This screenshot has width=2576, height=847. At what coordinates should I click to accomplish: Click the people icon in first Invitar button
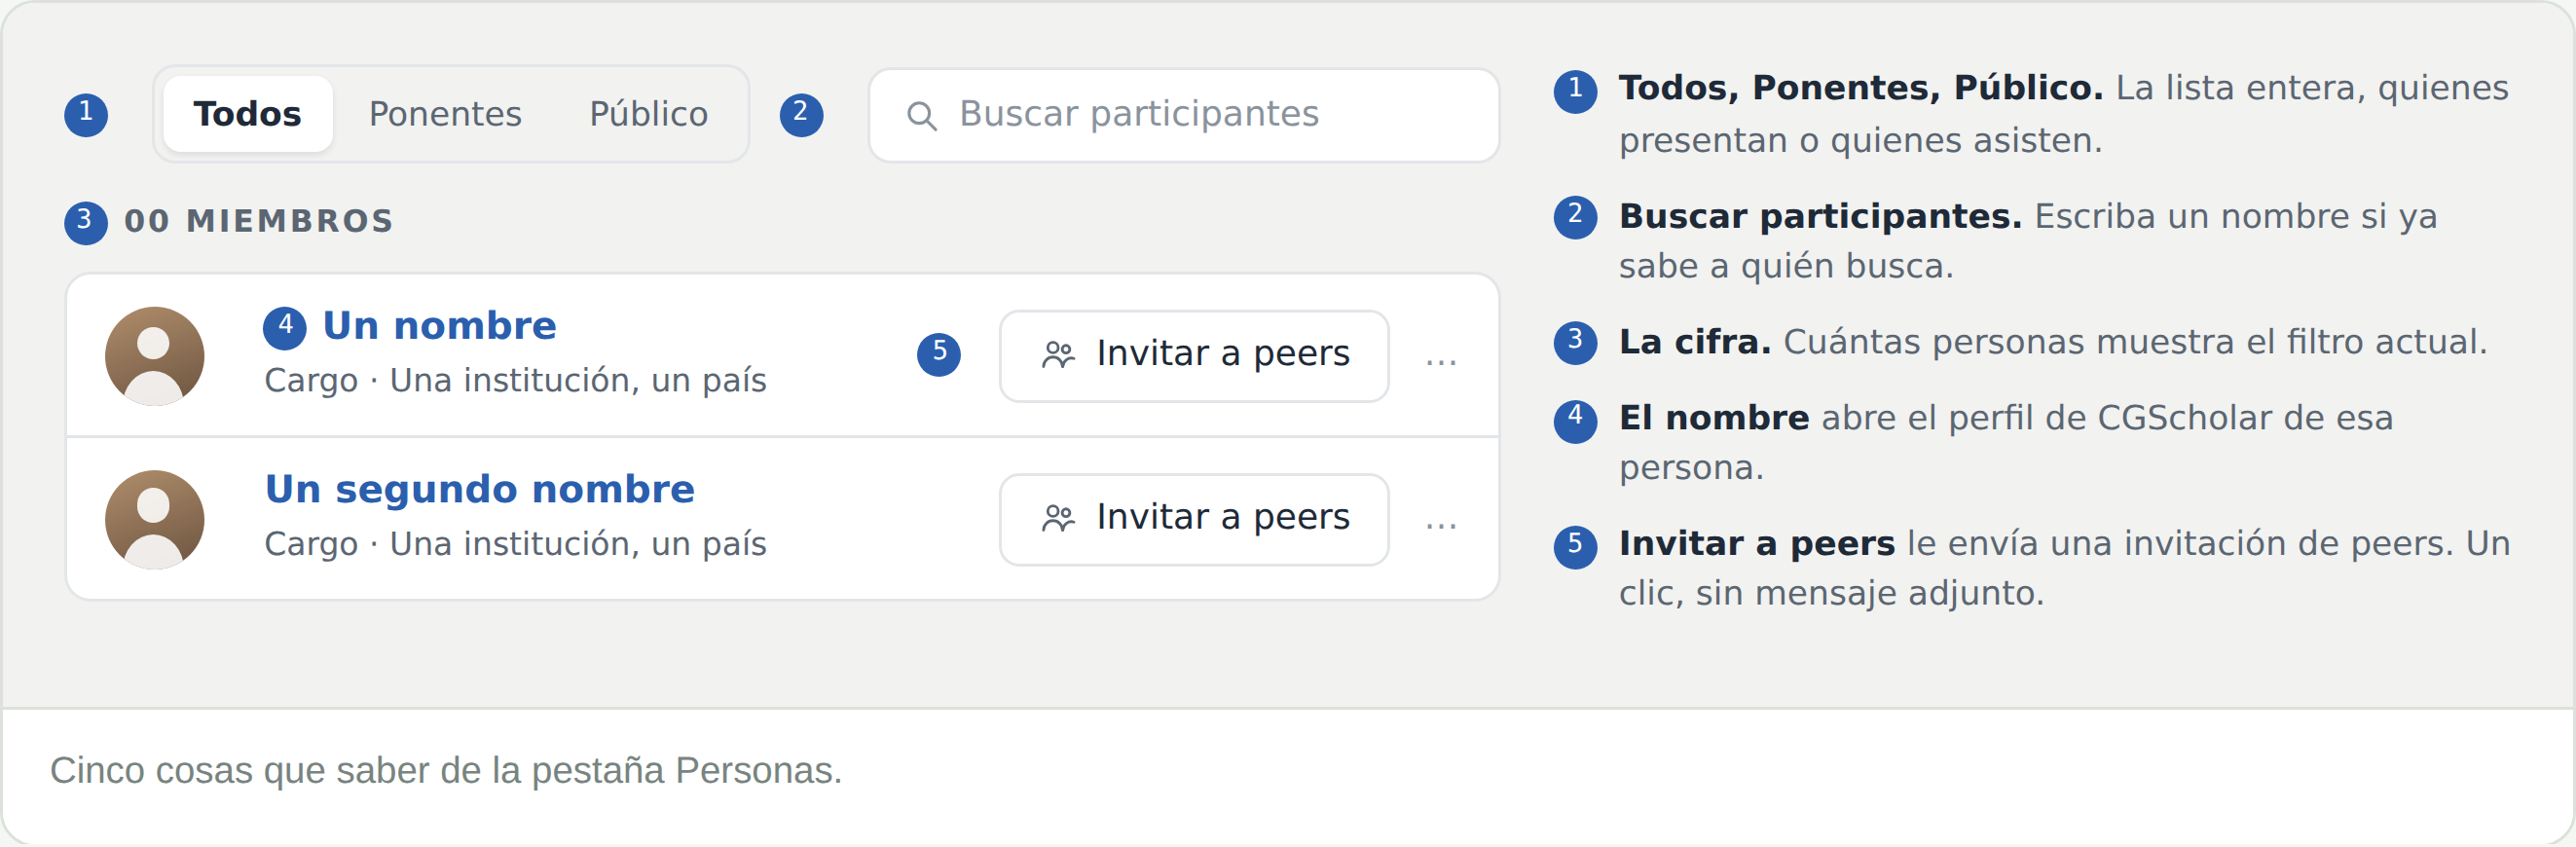[x=1058, y=355]
